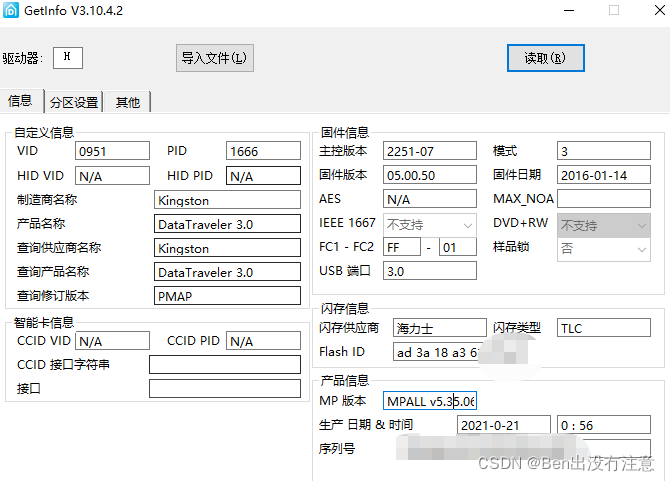
Task: Click the HID VID field
Action: [112, 176]
